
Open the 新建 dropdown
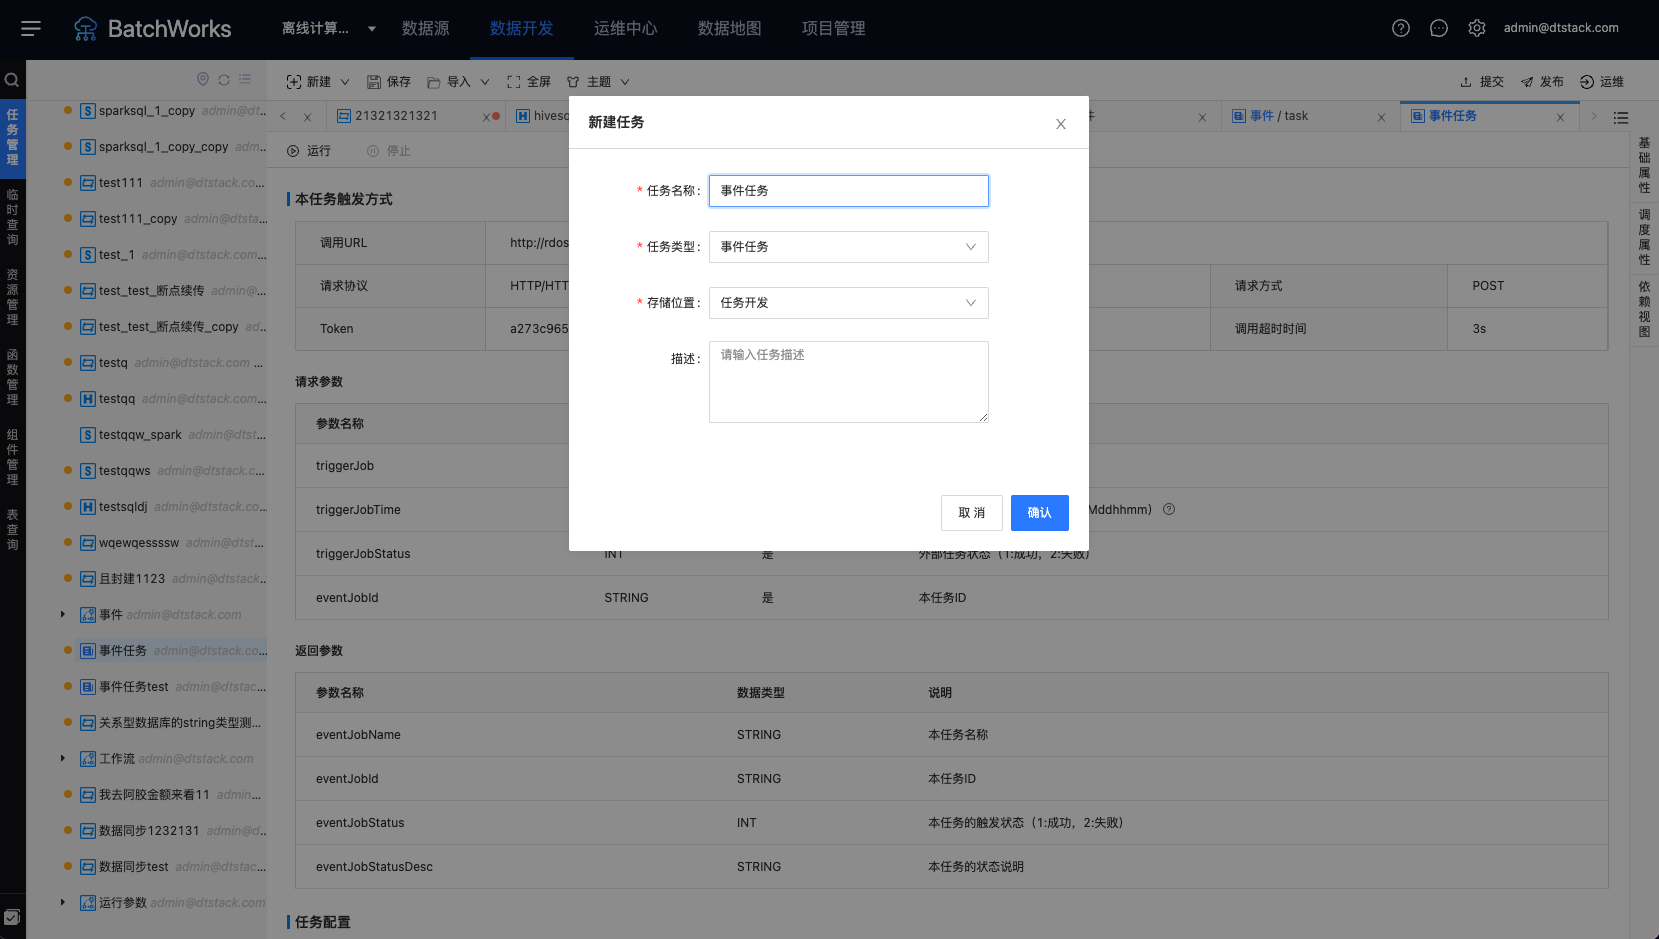[x=318, y=82]
